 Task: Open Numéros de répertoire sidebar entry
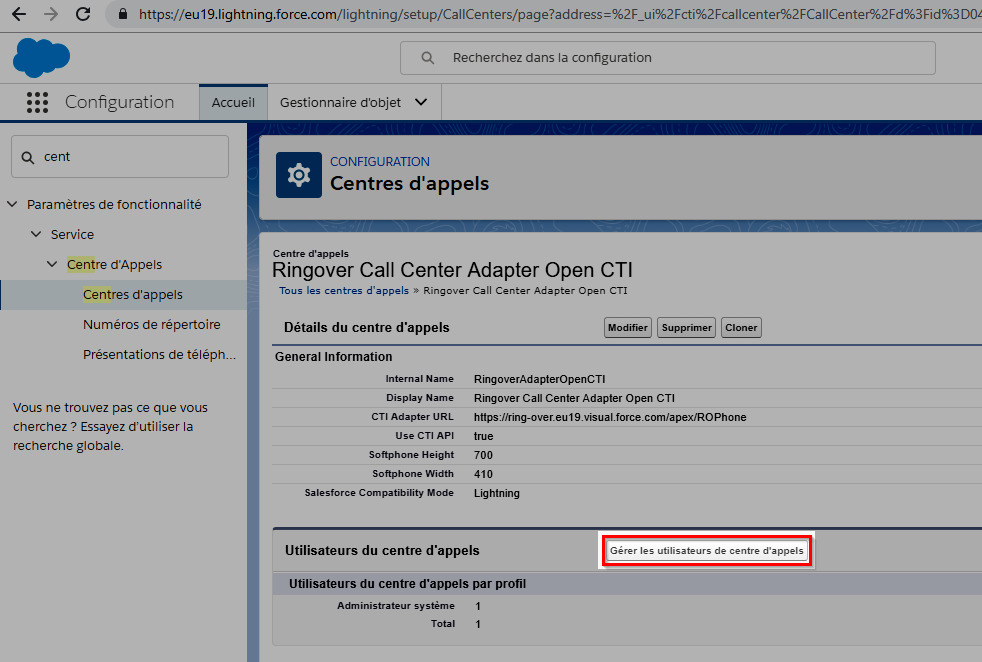pyautogui.click(x=152, y=324)
